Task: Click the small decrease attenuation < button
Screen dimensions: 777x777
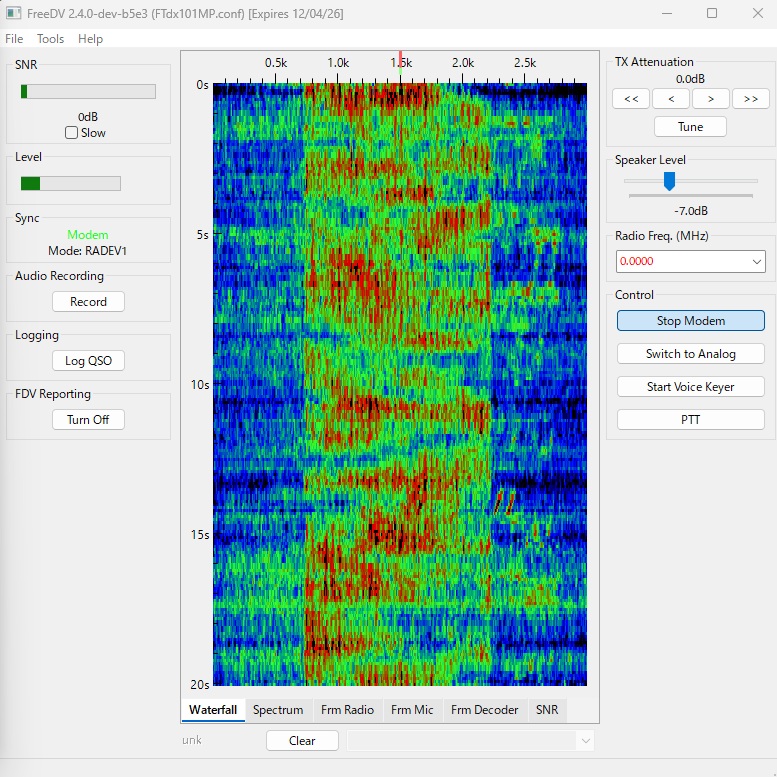Action: 671,99
